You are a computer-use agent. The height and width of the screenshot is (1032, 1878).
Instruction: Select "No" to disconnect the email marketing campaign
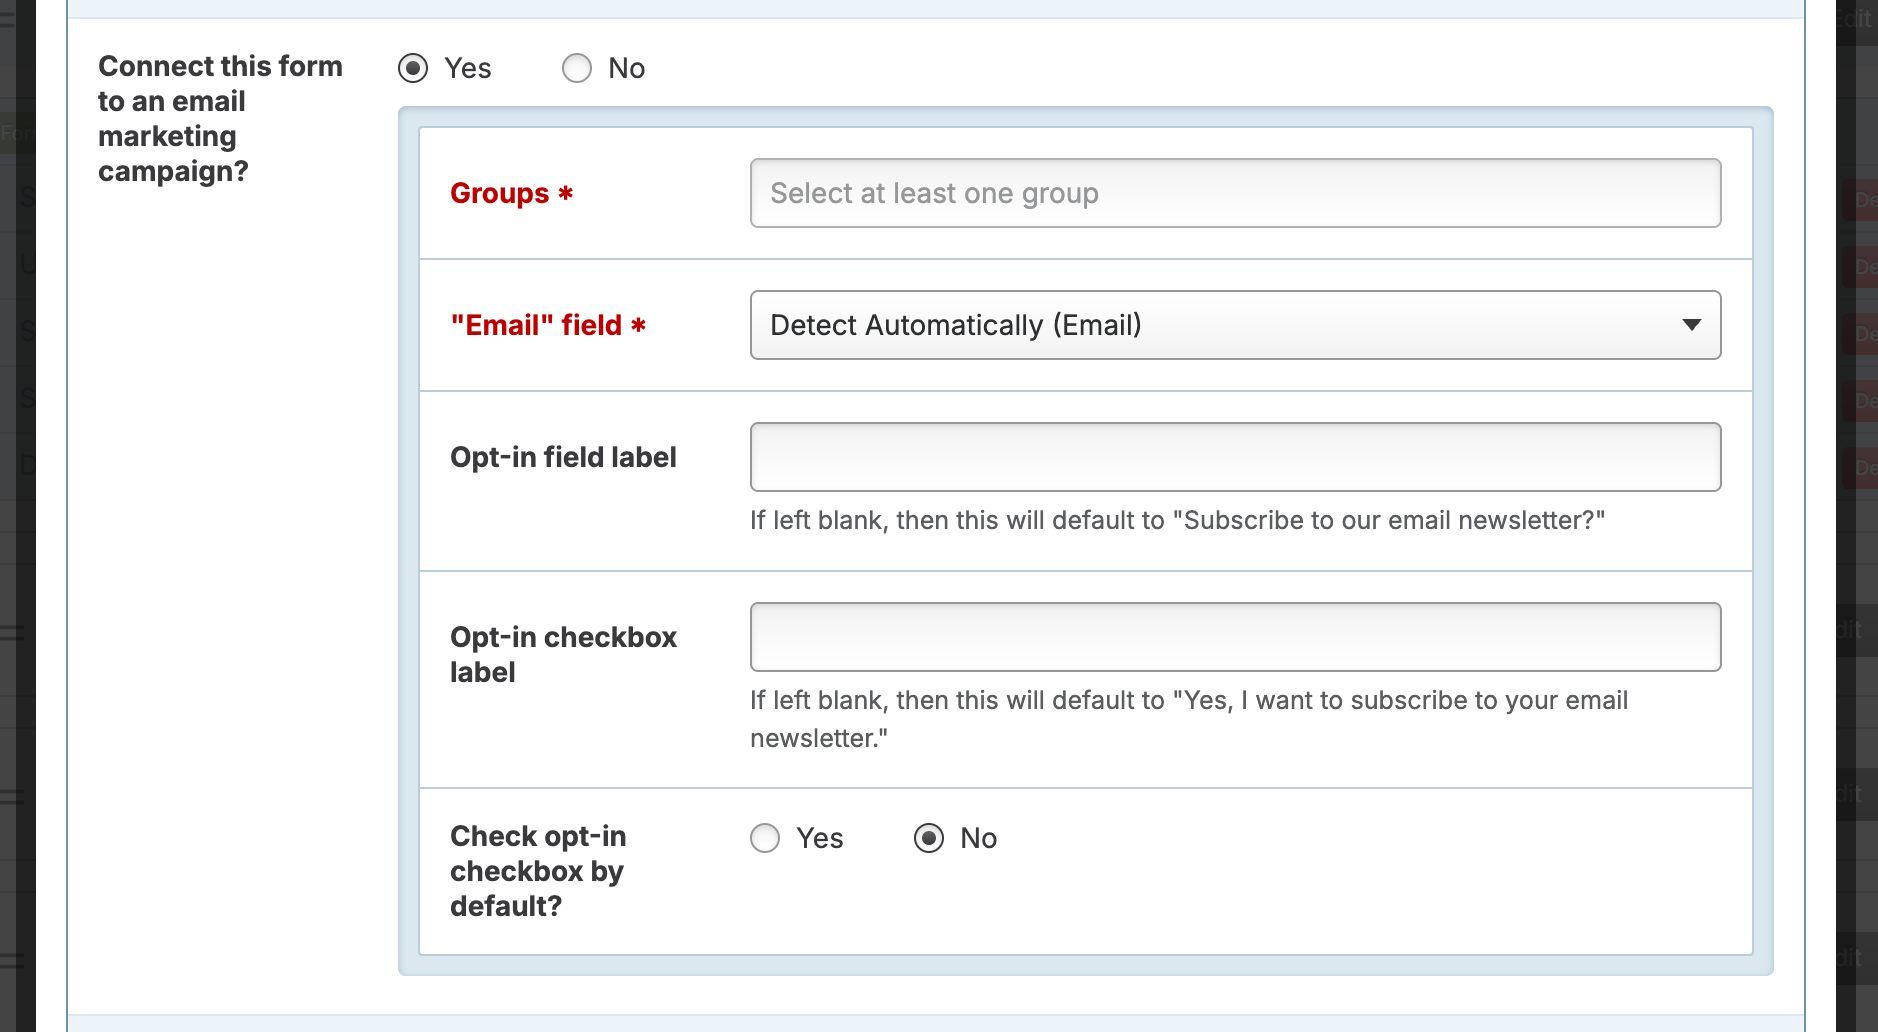(577, 68)
